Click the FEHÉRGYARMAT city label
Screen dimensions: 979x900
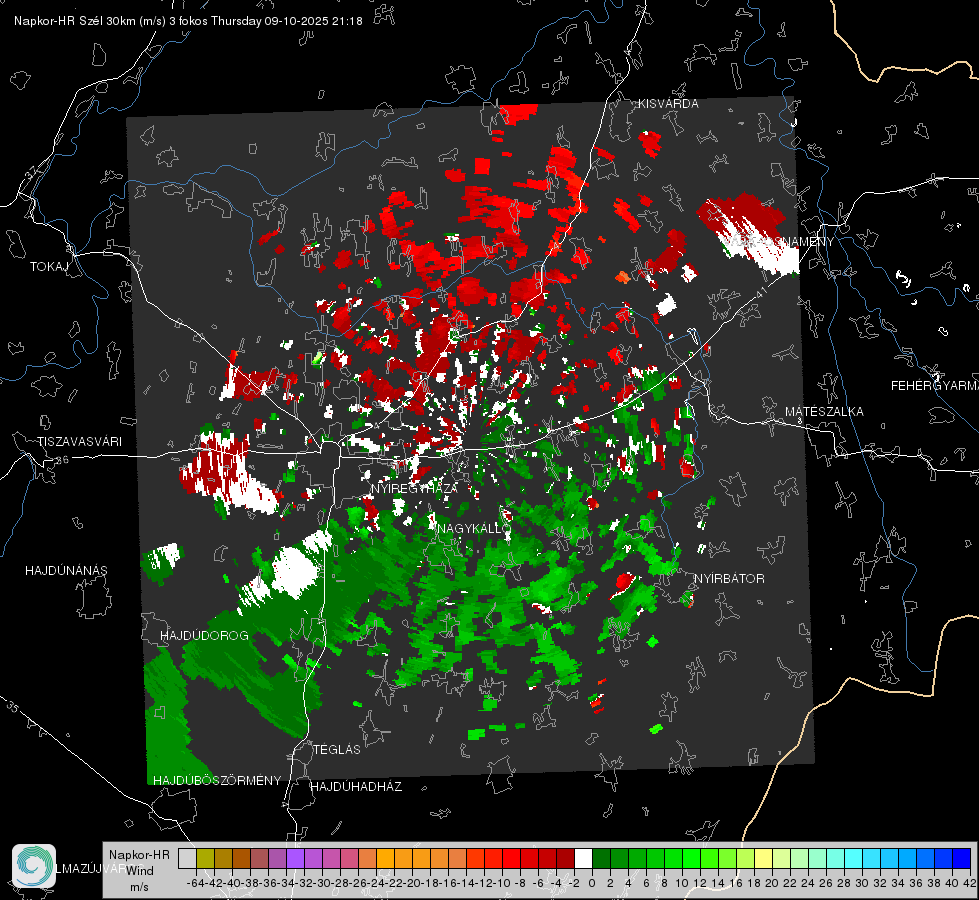click(x=935, y=386)
